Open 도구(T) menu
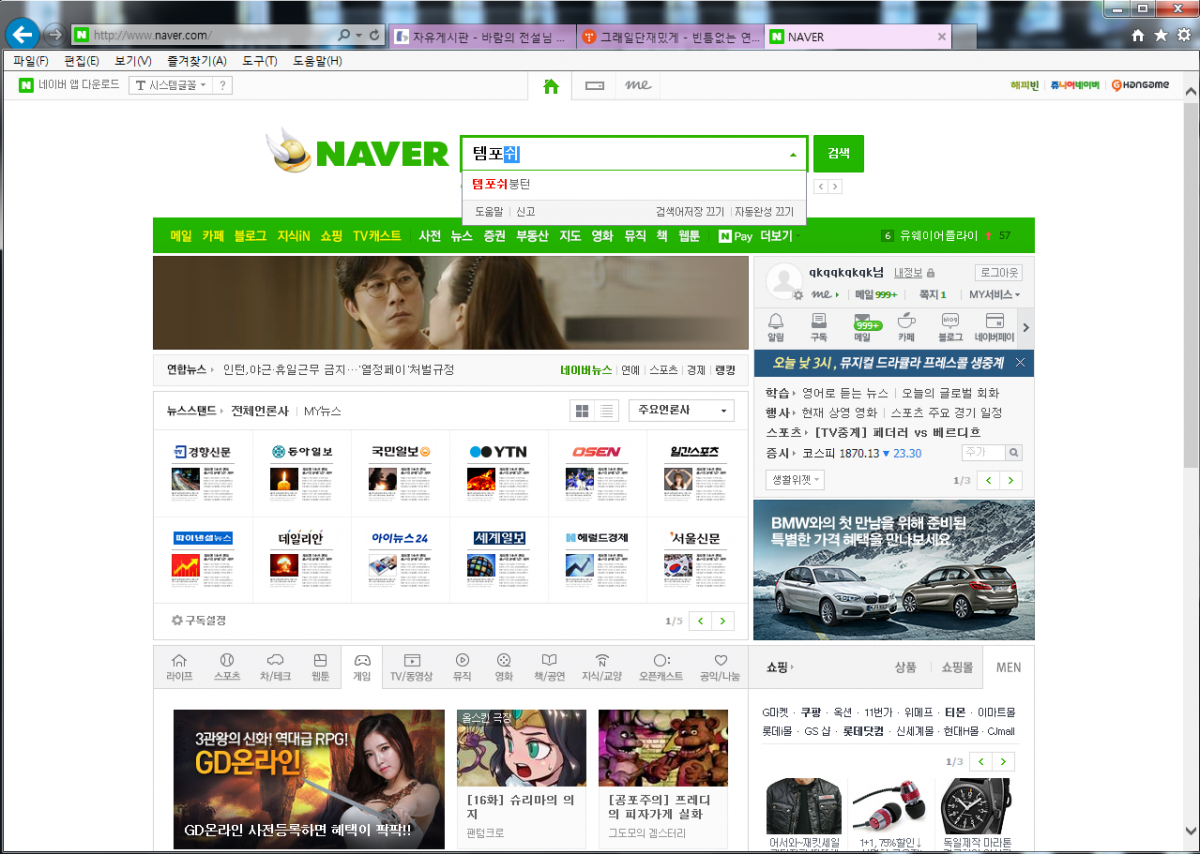Viewport: 1200px width, 854px height. [259, 61]
